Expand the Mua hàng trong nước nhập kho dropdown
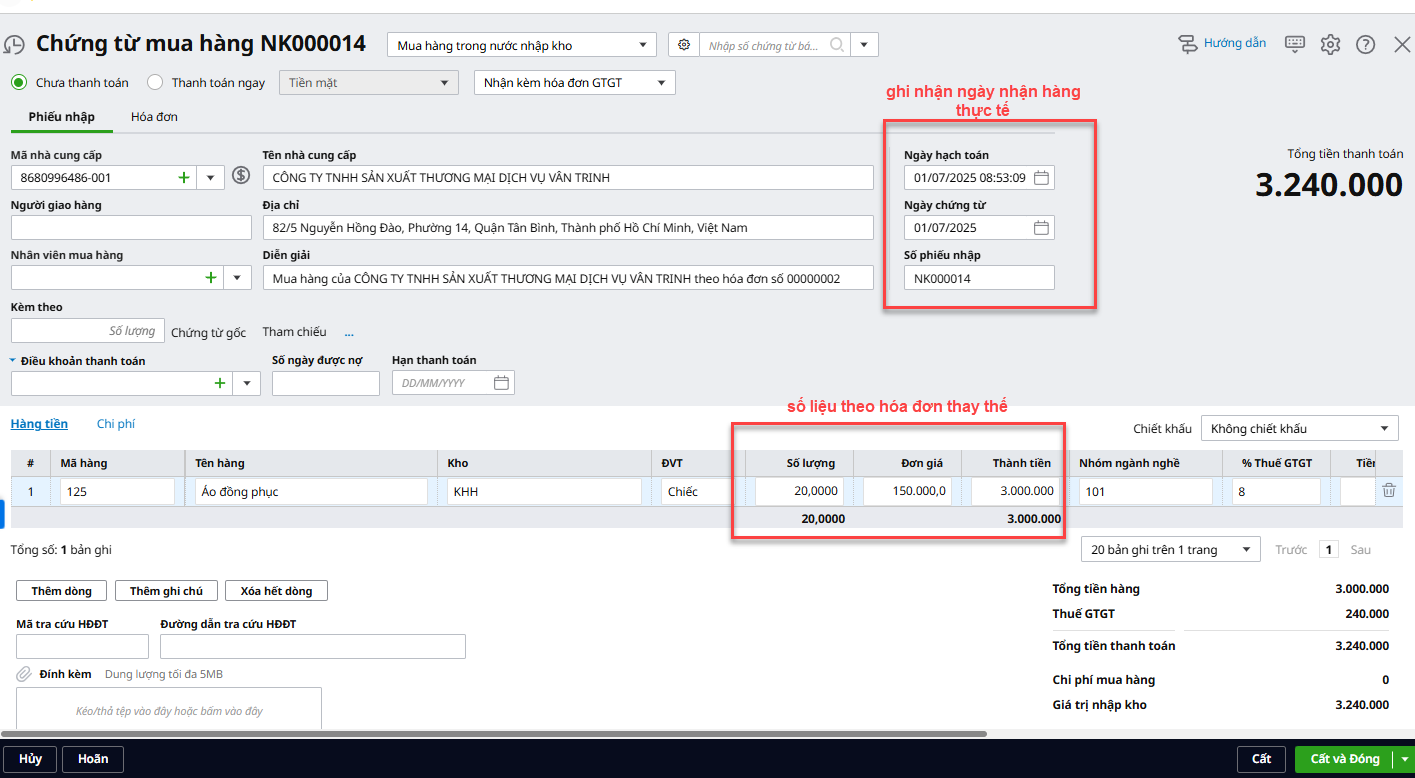This screenshot has width=1415, height=778. (x=642, y=45)
